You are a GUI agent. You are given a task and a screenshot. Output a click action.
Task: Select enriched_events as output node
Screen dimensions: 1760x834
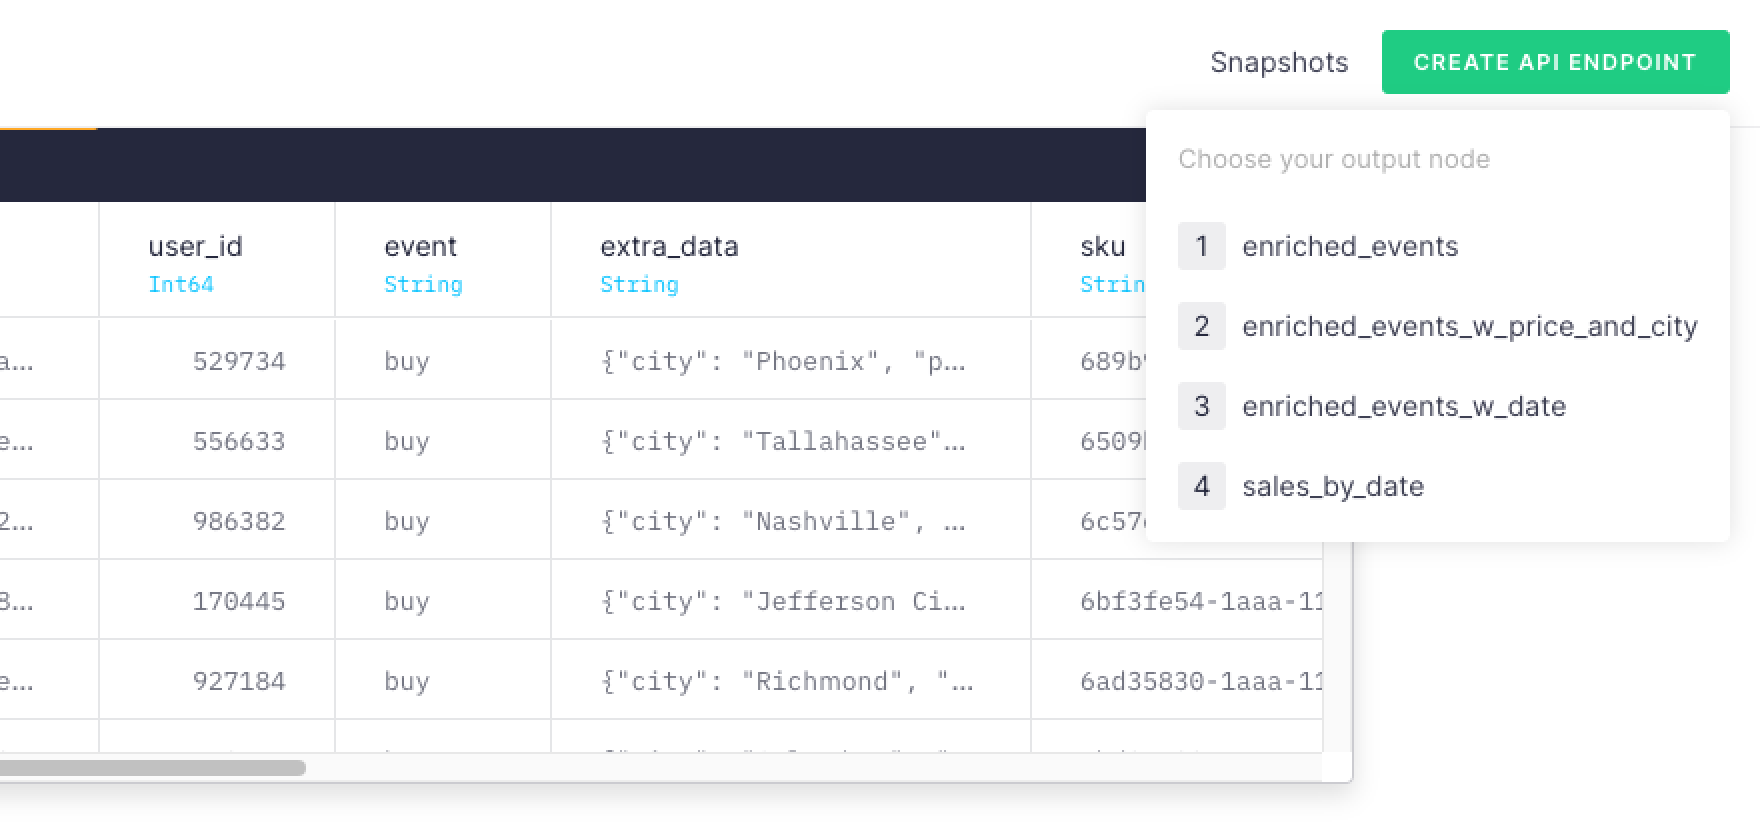[1437, 246]
